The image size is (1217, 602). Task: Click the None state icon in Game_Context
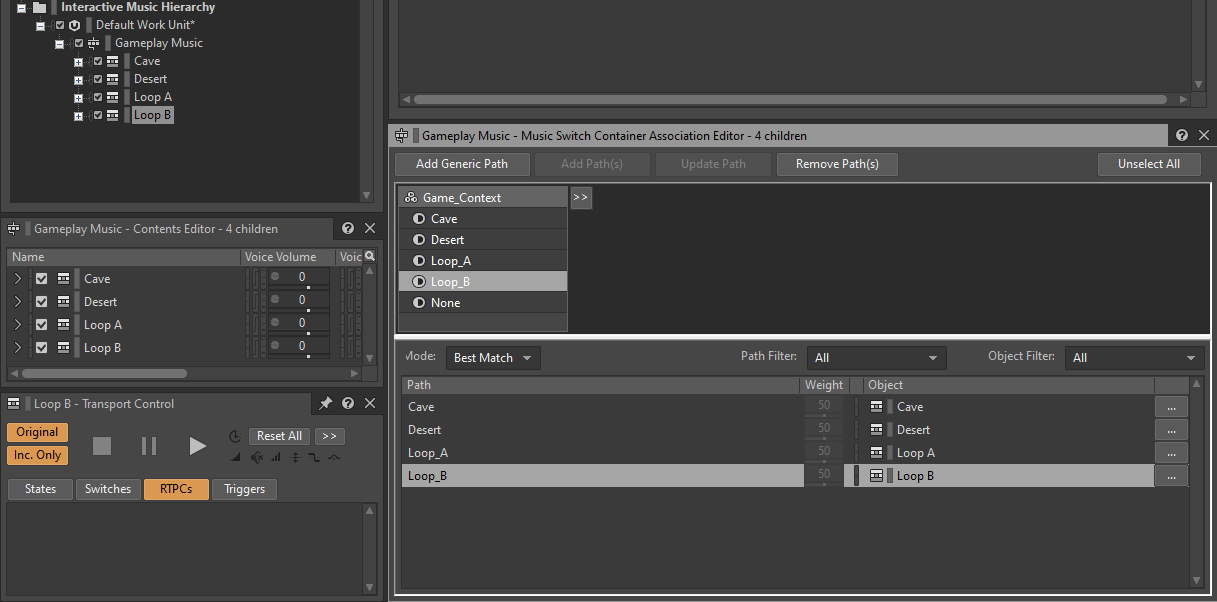tap(419, 303)
